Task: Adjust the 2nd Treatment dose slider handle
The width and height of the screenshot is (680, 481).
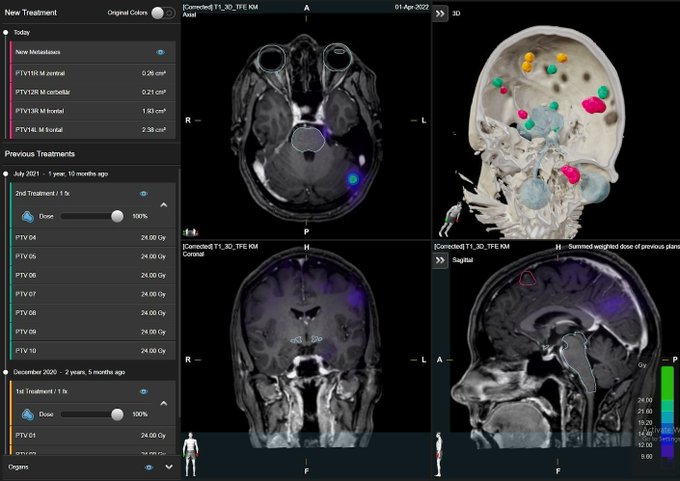Action: point(117,216)
